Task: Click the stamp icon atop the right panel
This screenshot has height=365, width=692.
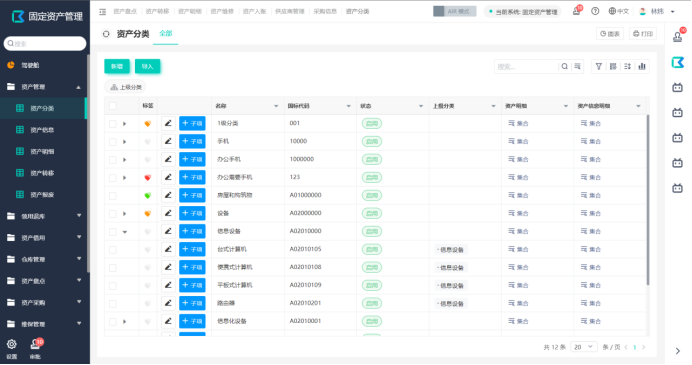Action: 678,37
